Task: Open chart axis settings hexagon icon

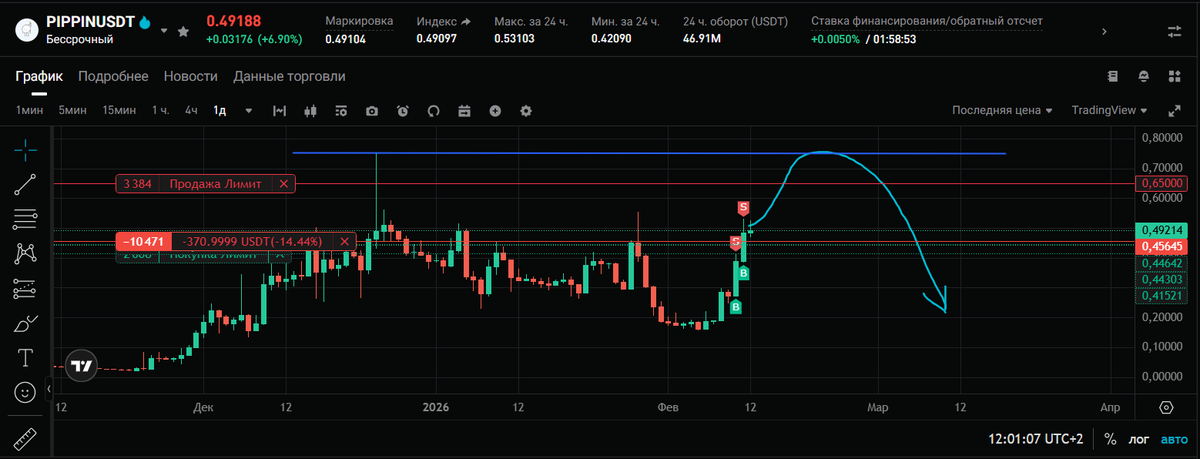Action: tap(1166, 407)
